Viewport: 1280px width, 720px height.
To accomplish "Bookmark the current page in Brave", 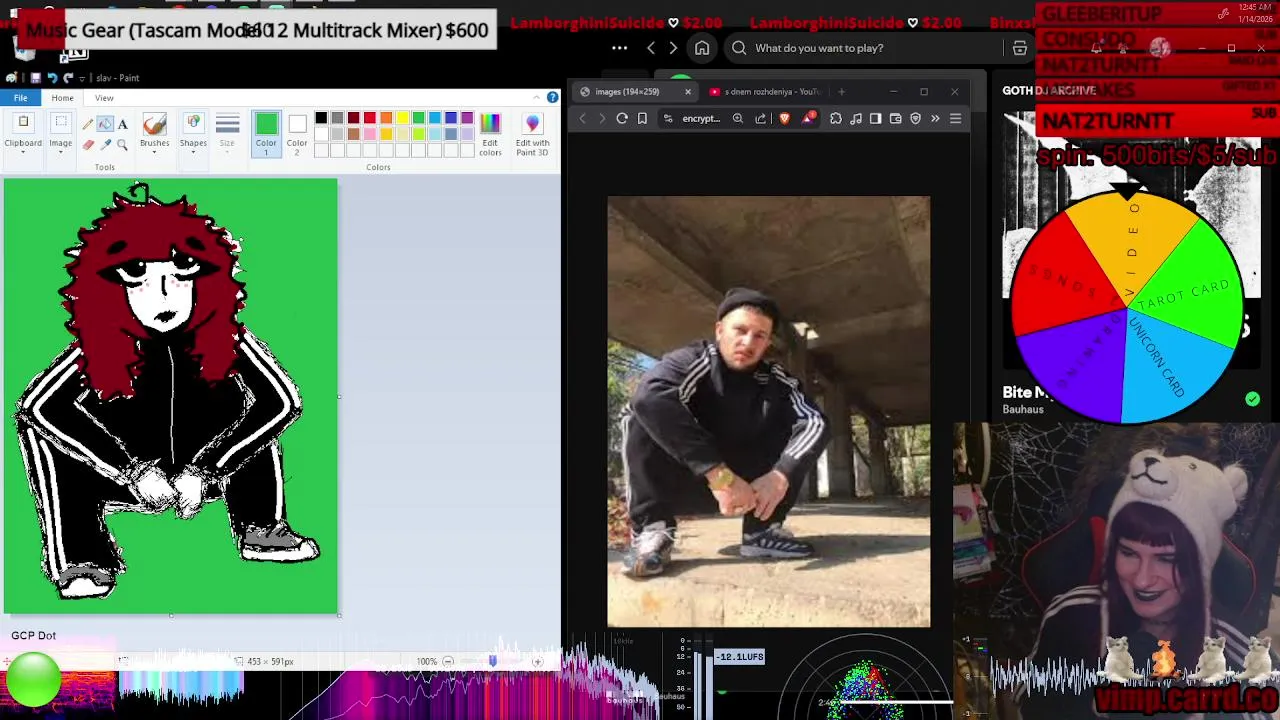I will (x=642, y=118).
